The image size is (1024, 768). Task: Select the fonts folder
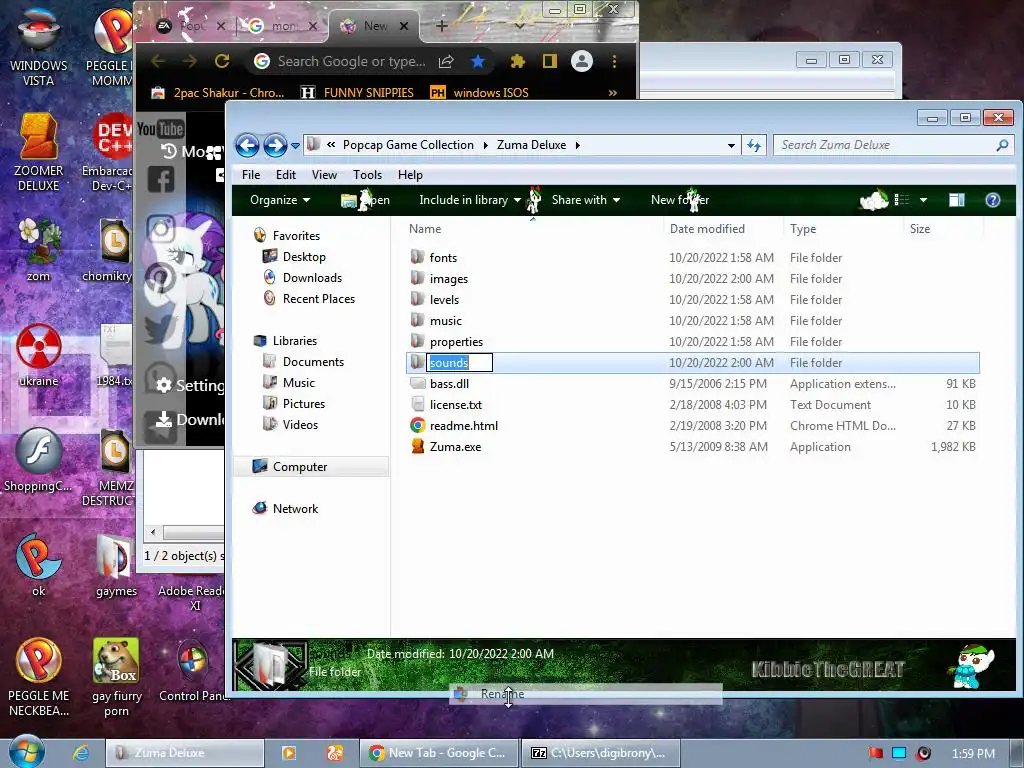tap(443, 257)
